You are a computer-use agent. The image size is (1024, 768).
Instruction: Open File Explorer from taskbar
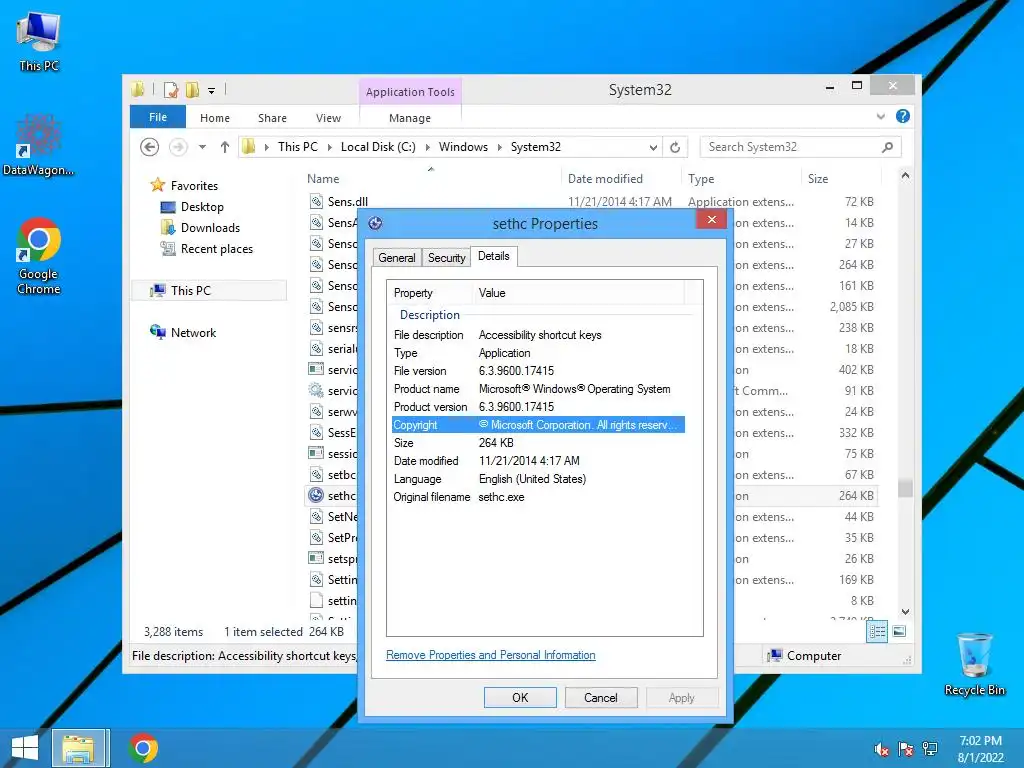[x=78, y=748]
